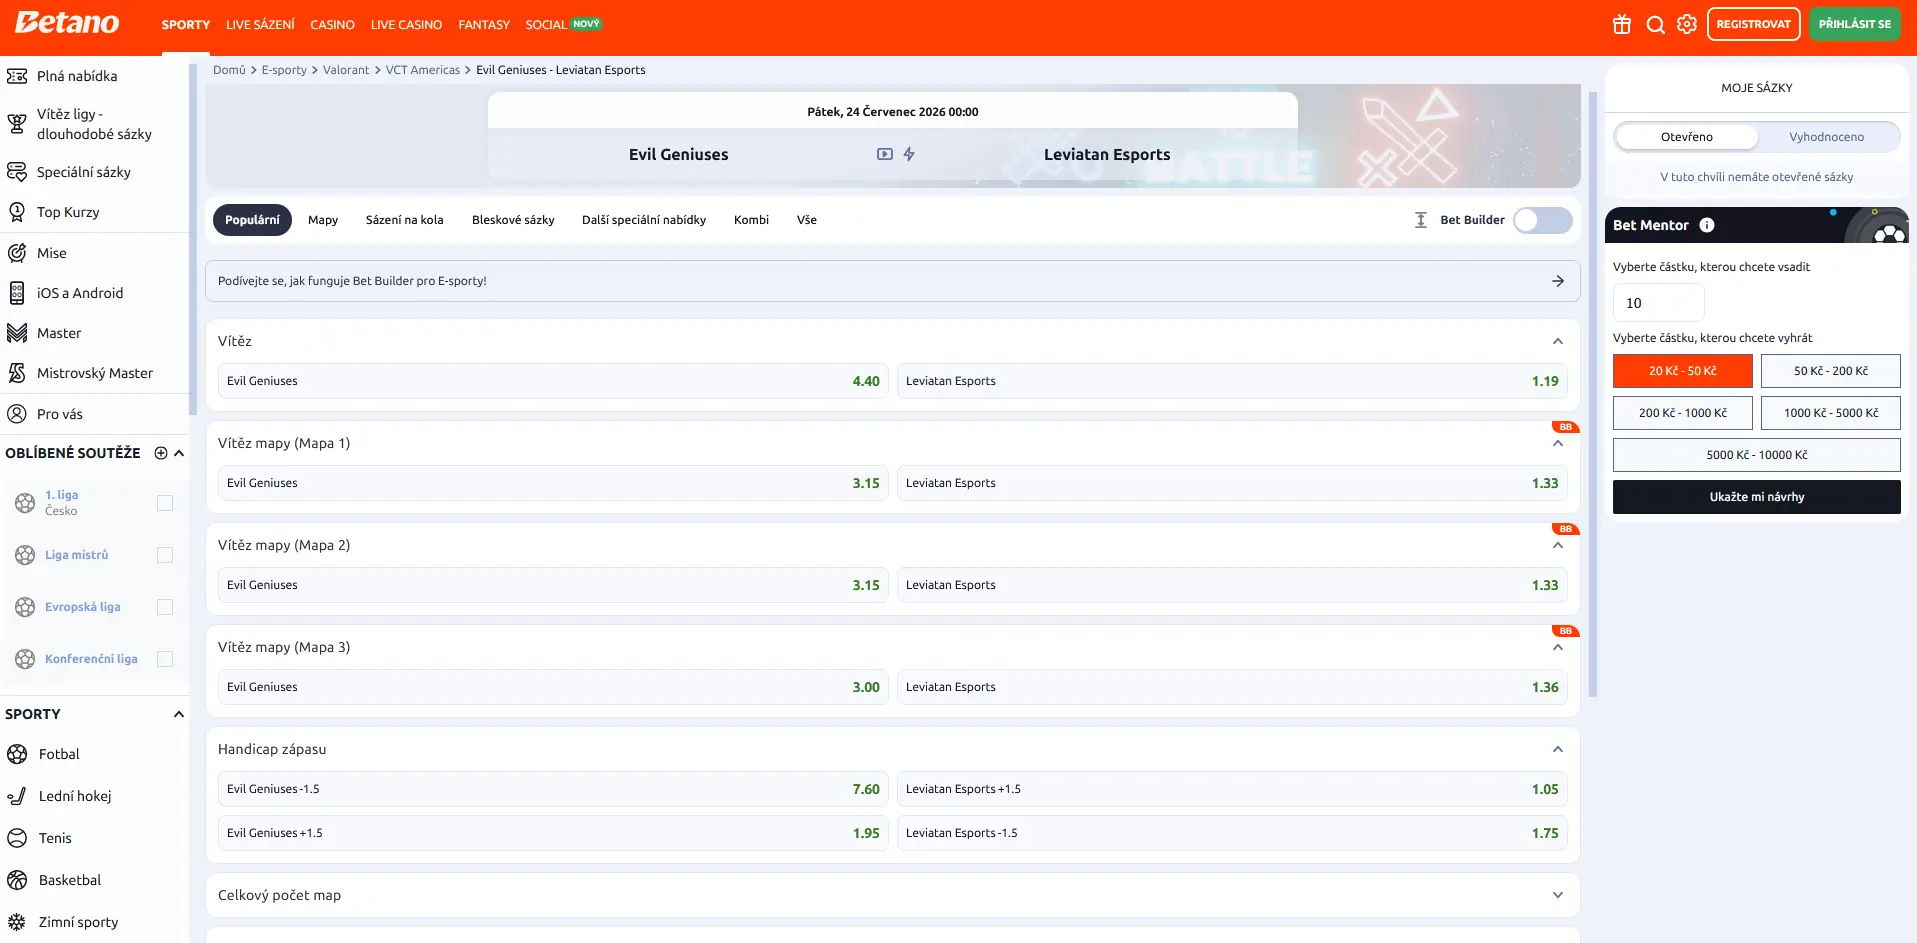Collapse the Vítěz mapy (Mapa 1) market
1917x943 pixels.
tap(1558, 443)
